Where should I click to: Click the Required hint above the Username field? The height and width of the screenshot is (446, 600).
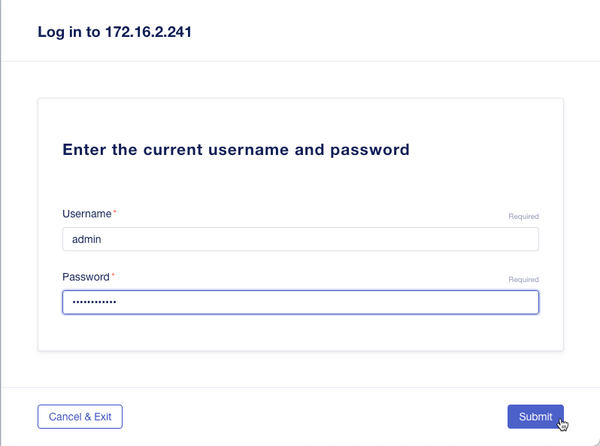(x=523, y=216)
